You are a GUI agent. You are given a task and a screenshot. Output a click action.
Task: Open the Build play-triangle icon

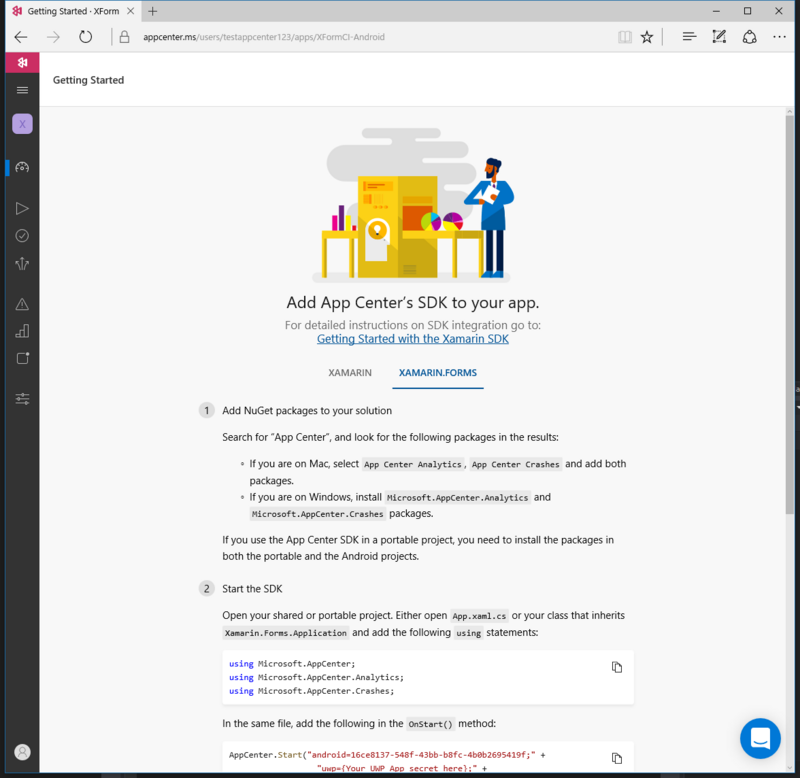[22, 208]
